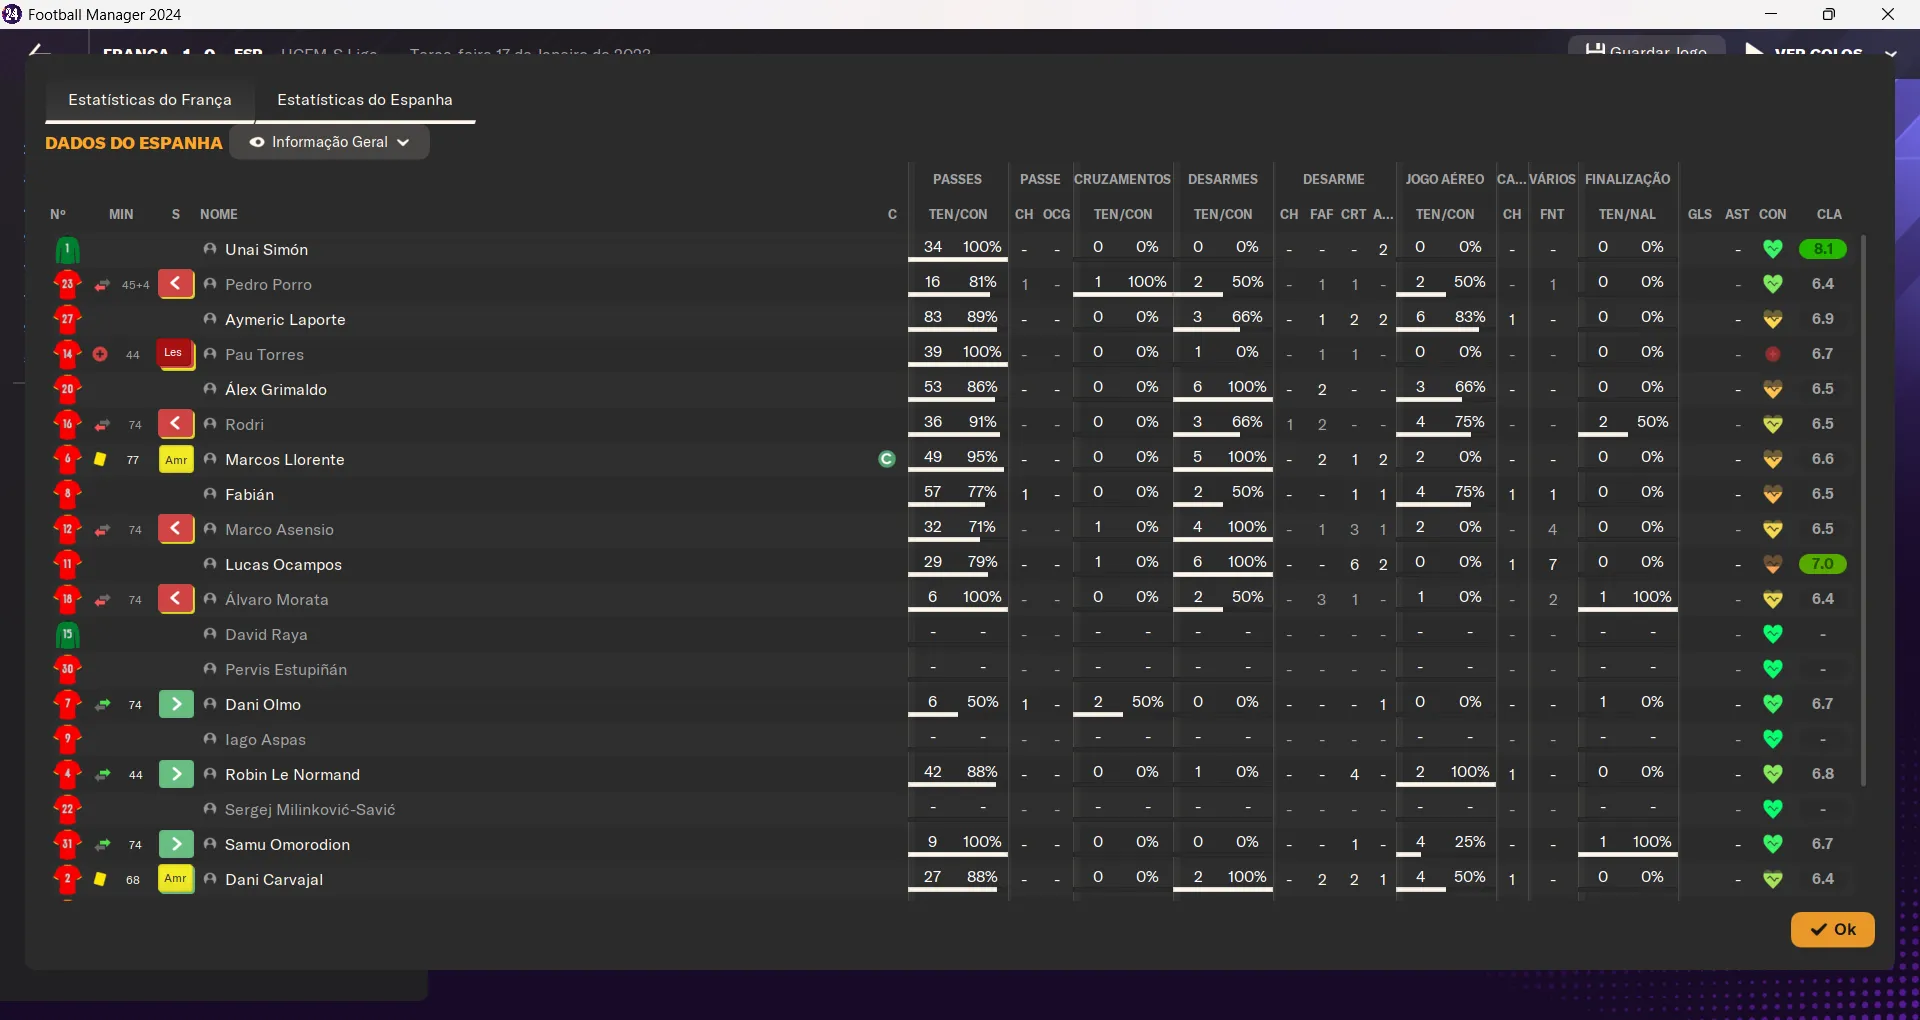
Task: Open Álex Grimaldo's player profile link
Action: [276, 390]
